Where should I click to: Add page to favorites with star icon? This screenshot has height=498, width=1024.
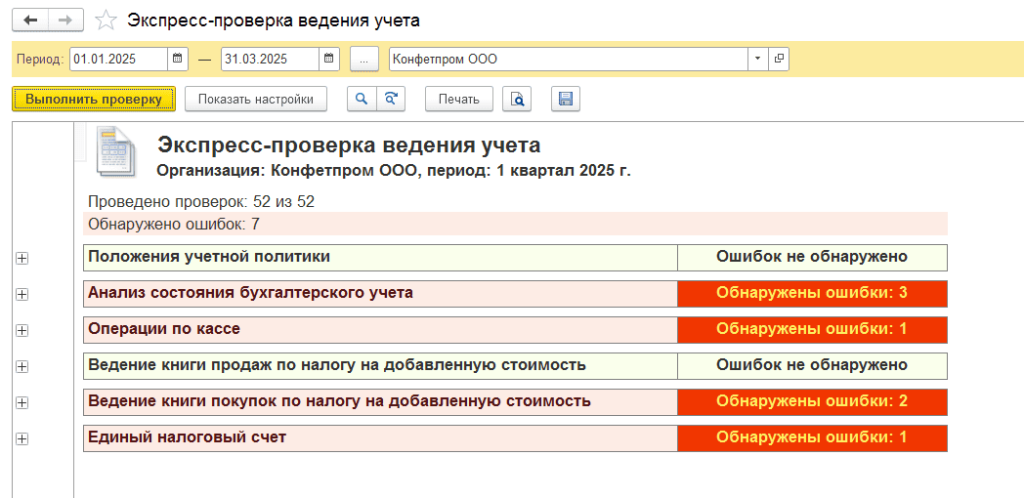105,21
